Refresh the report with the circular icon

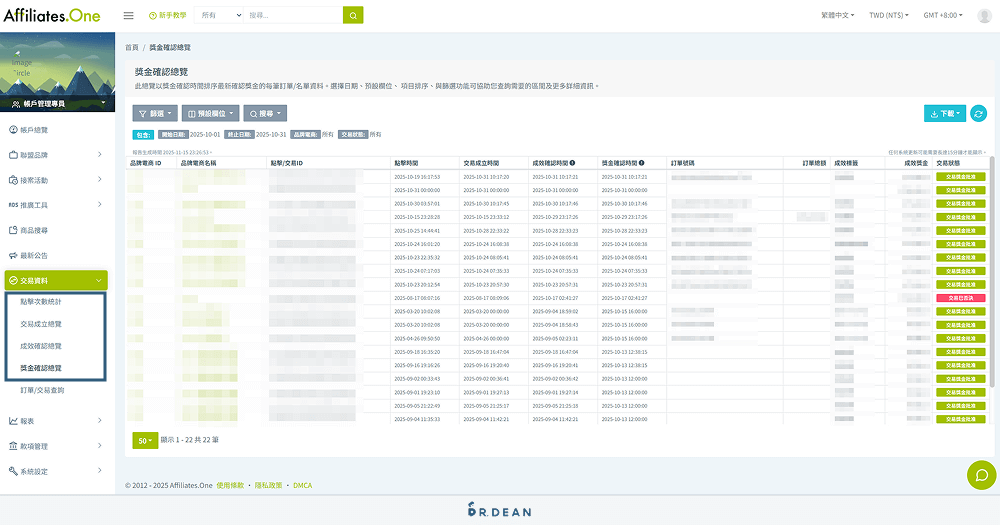click(x=979, y=114)
